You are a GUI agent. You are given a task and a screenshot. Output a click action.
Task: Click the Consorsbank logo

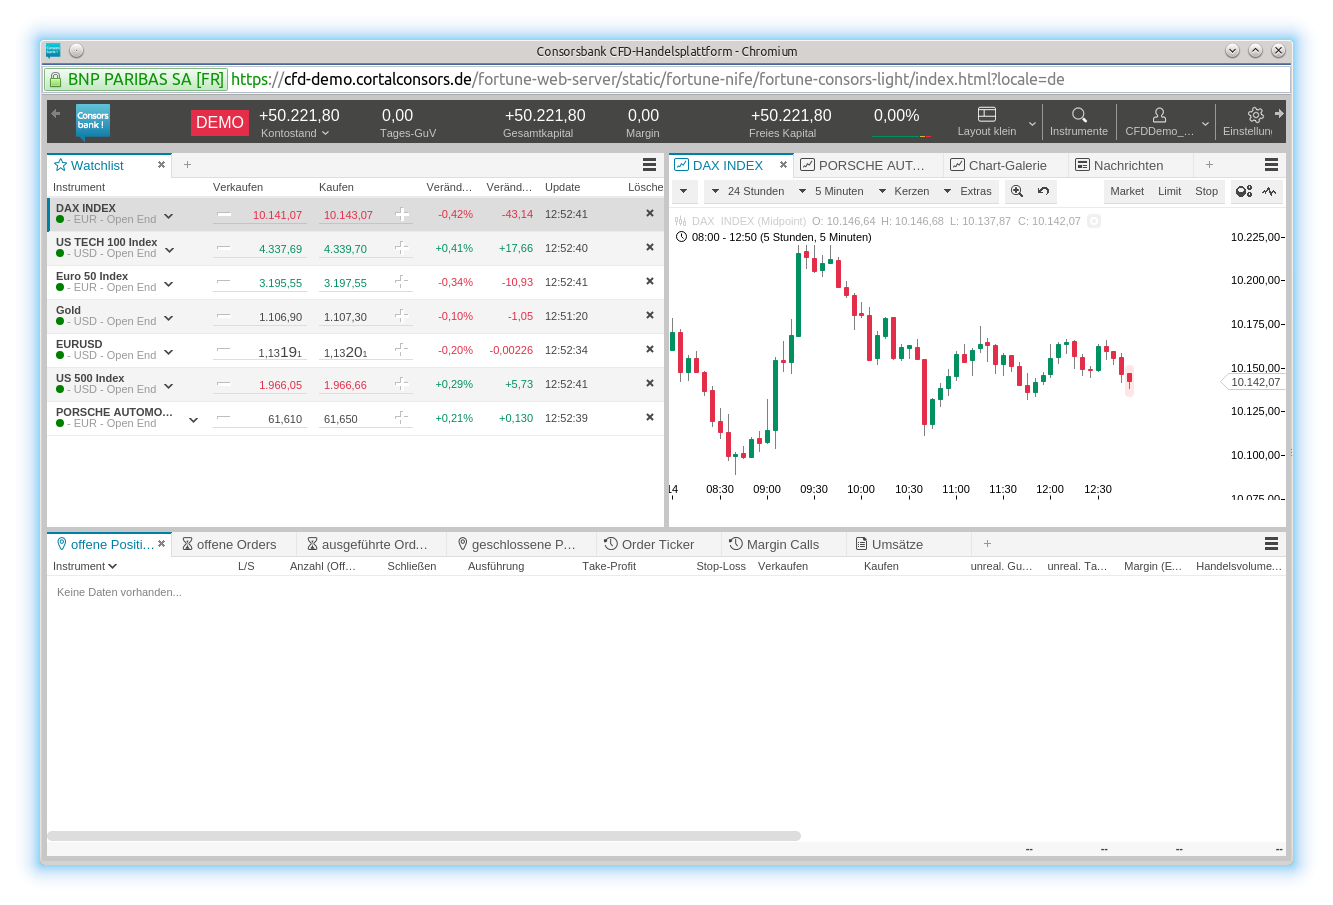(93, 122)
